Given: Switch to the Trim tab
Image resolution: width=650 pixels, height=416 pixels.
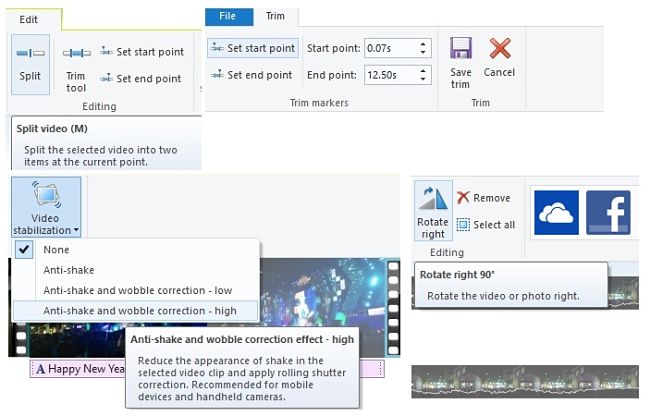Looking at the screenshot, I should coord(275,17).
